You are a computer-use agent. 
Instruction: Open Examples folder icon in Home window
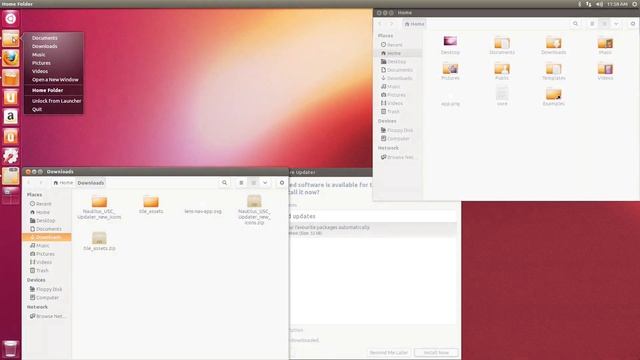coord(553,97)
